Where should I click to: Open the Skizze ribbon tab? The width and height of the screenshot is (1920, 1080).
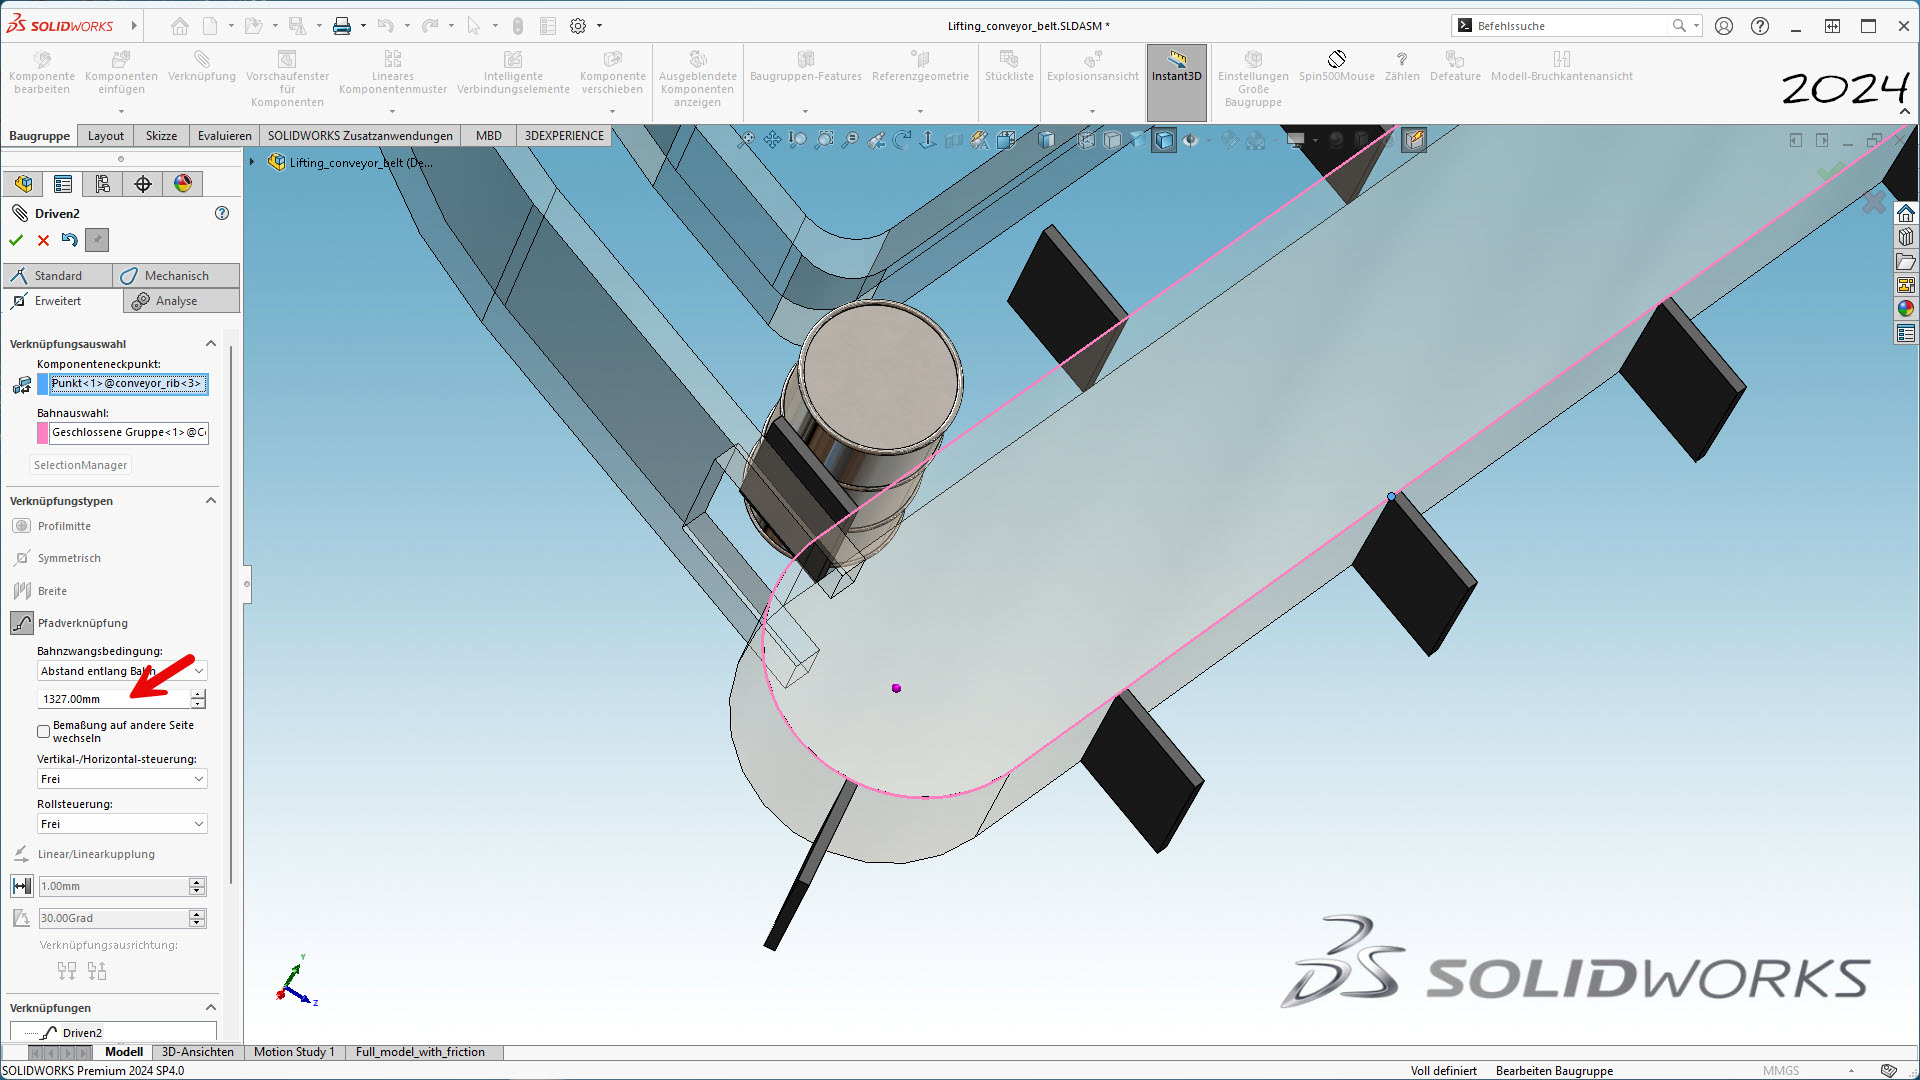click(x=161, y=136)
